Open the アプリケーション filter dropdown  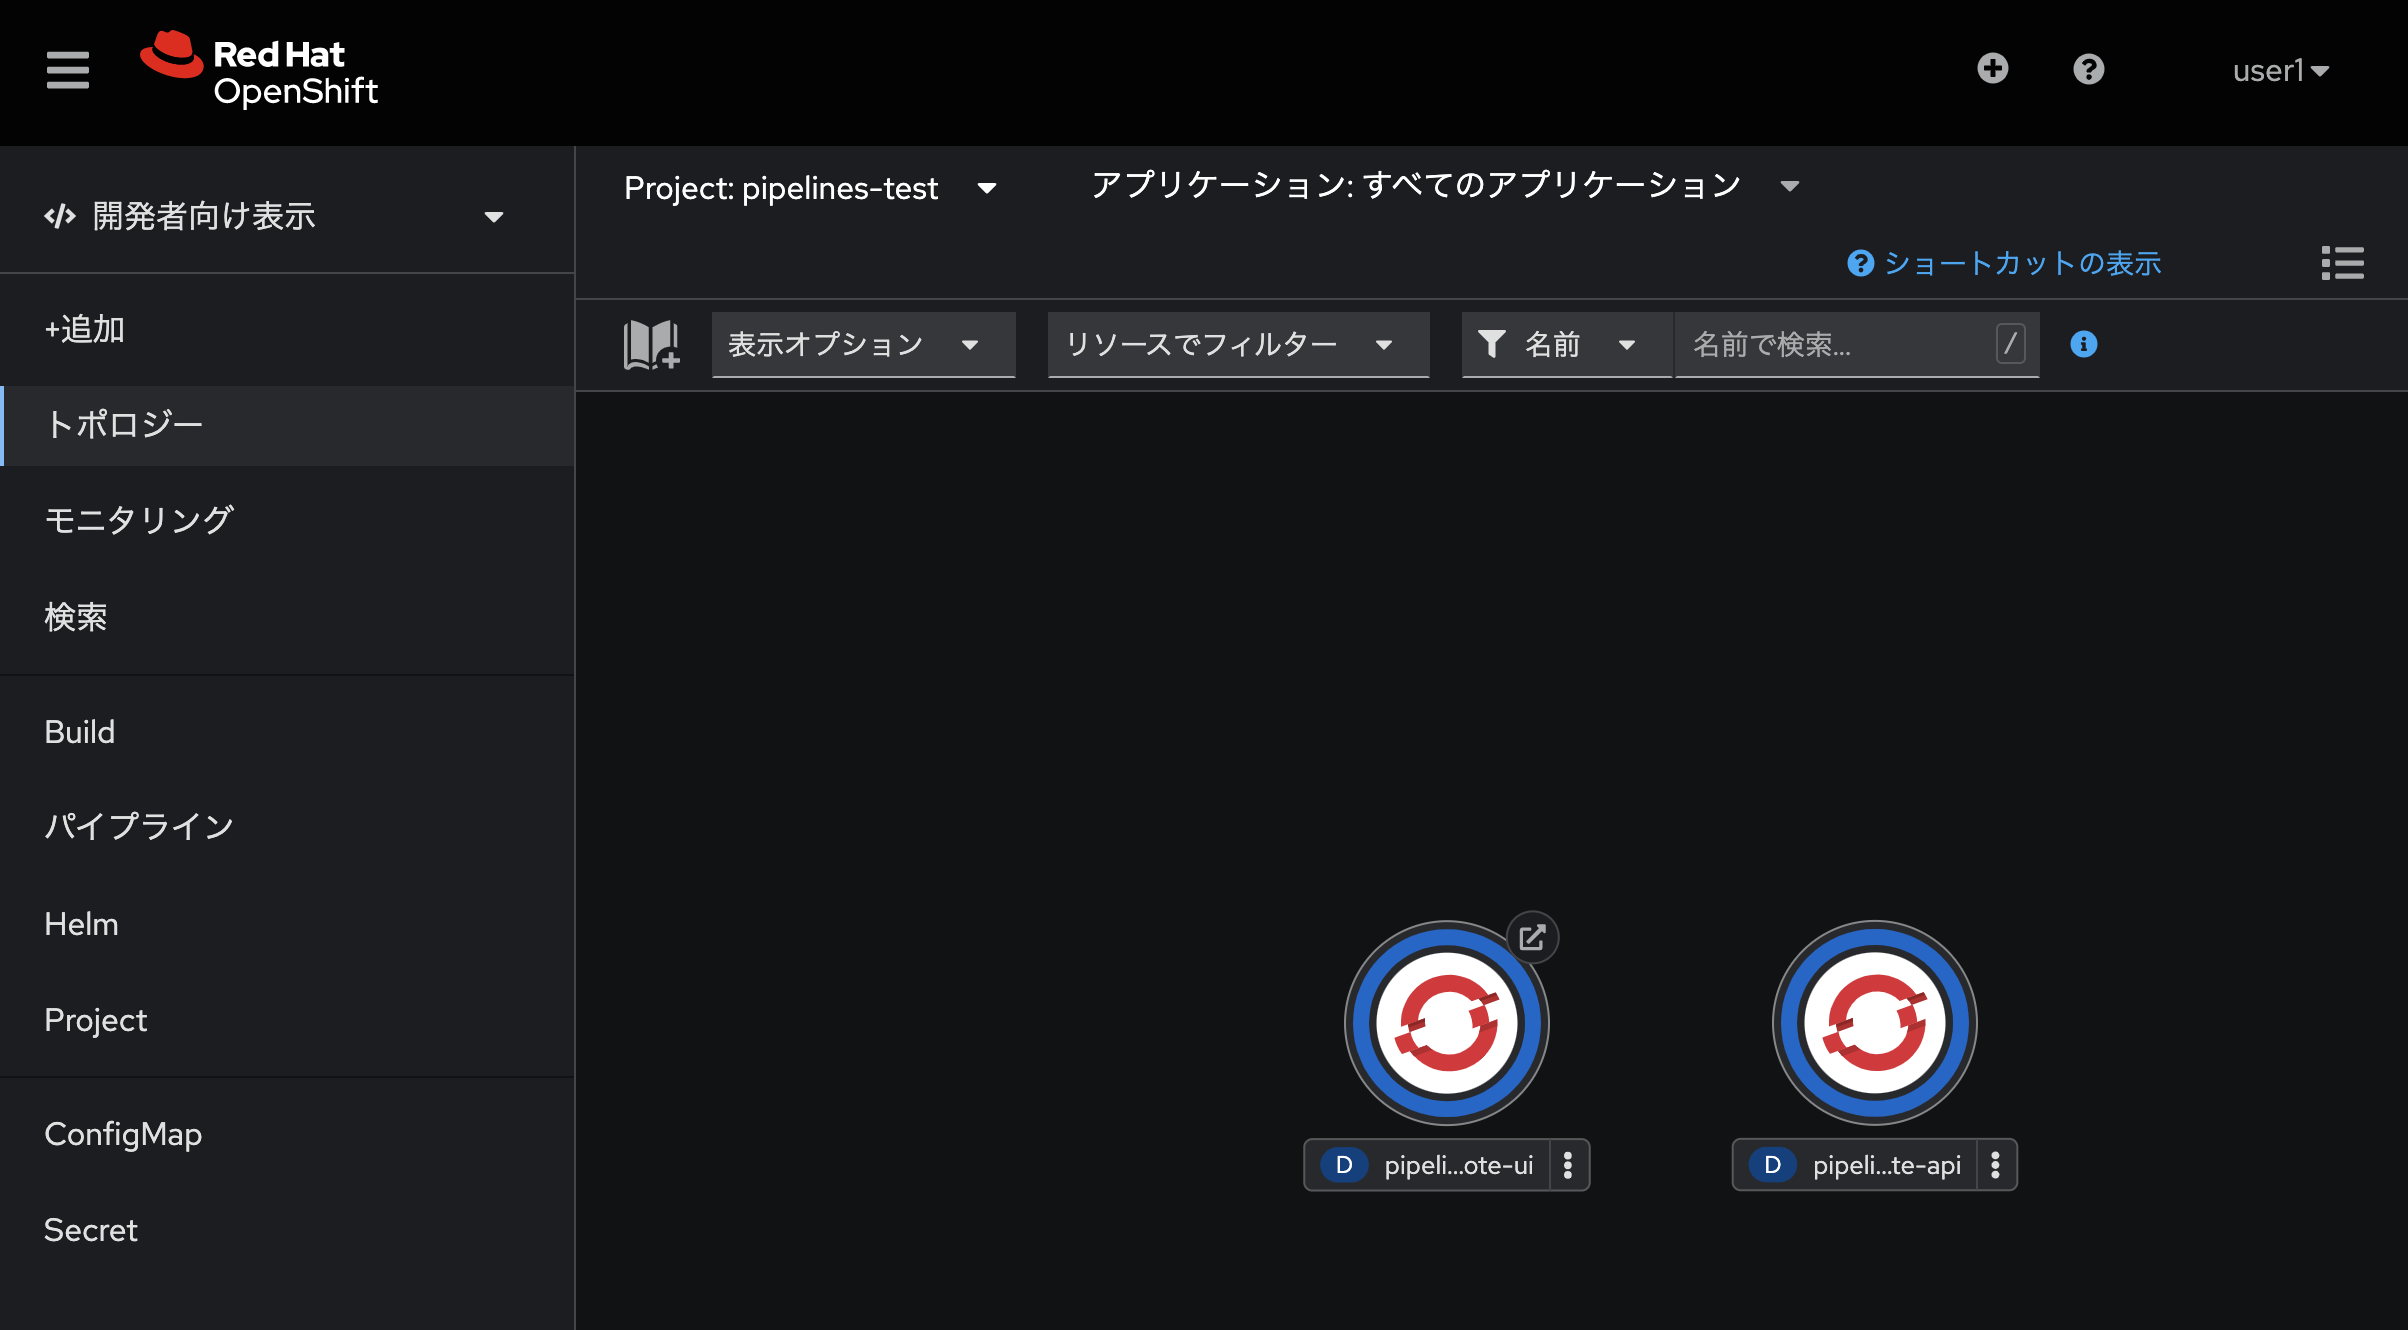[1445, 186]
